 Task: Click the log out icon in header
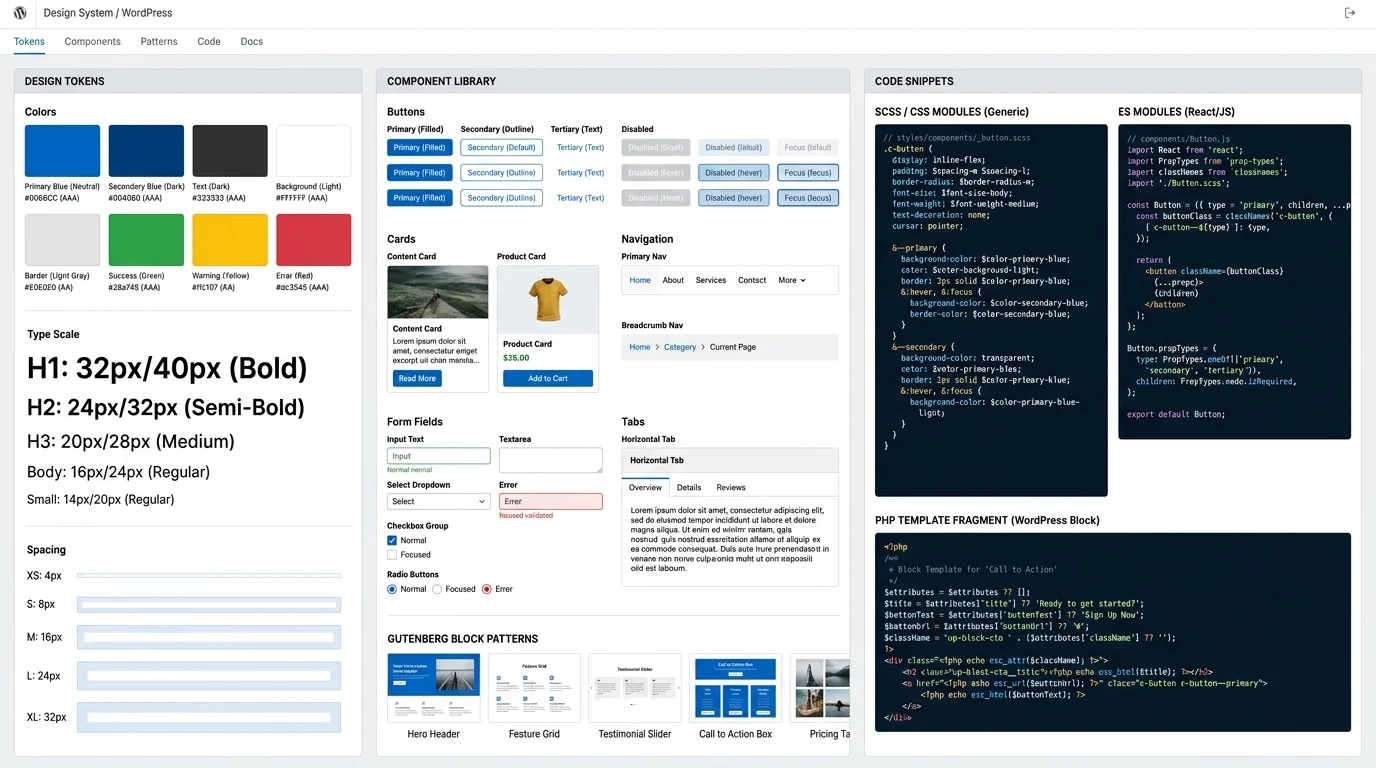[1350, 13]
